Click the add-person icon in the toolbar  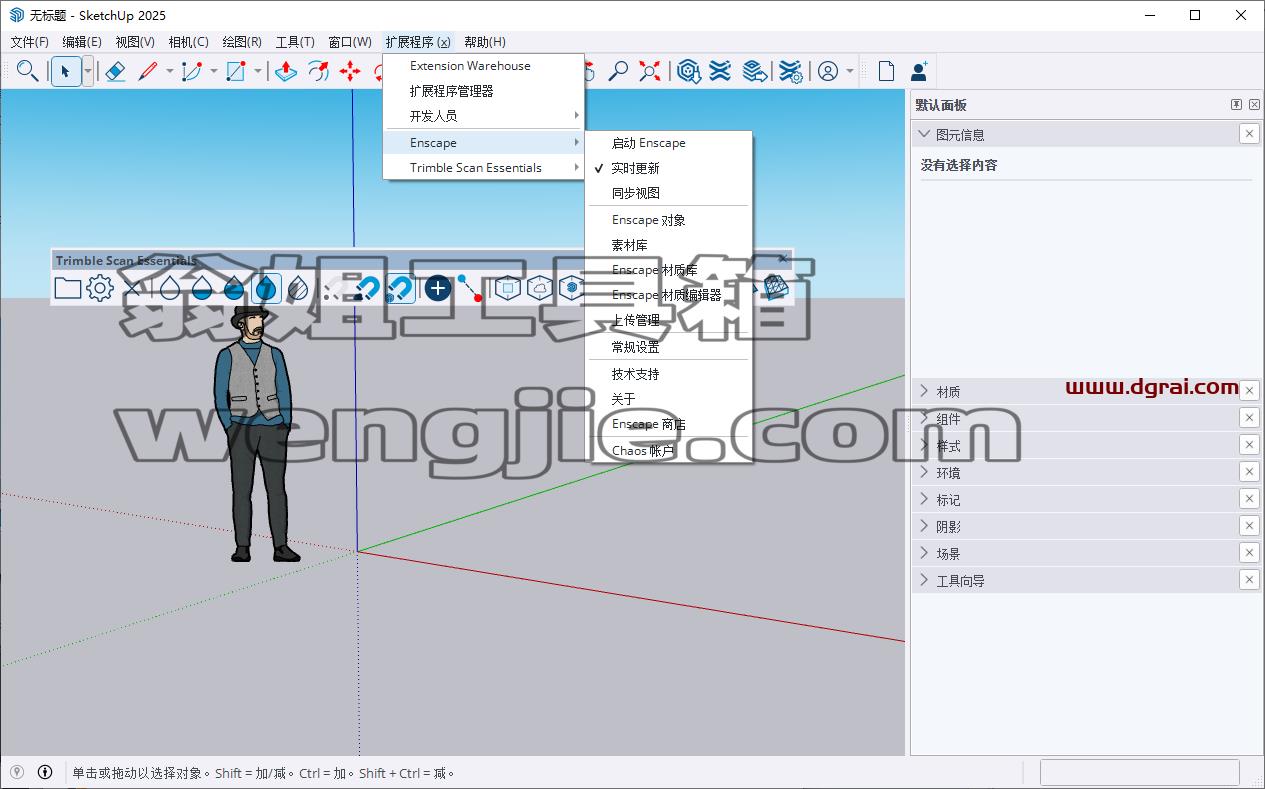(x=919, y=71)
